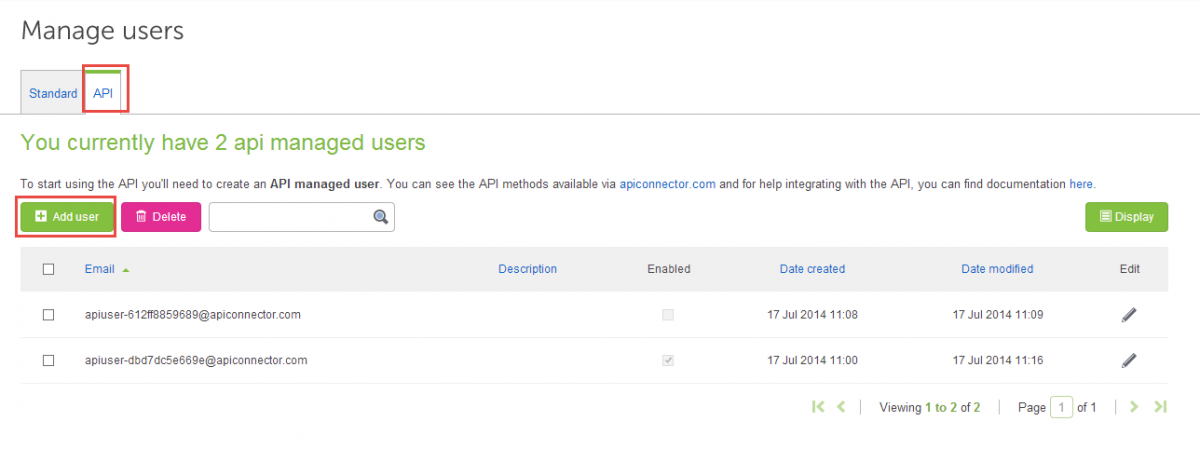
Task: Sort by Email column ascending arrow
Action: click(x=126, y=269)
